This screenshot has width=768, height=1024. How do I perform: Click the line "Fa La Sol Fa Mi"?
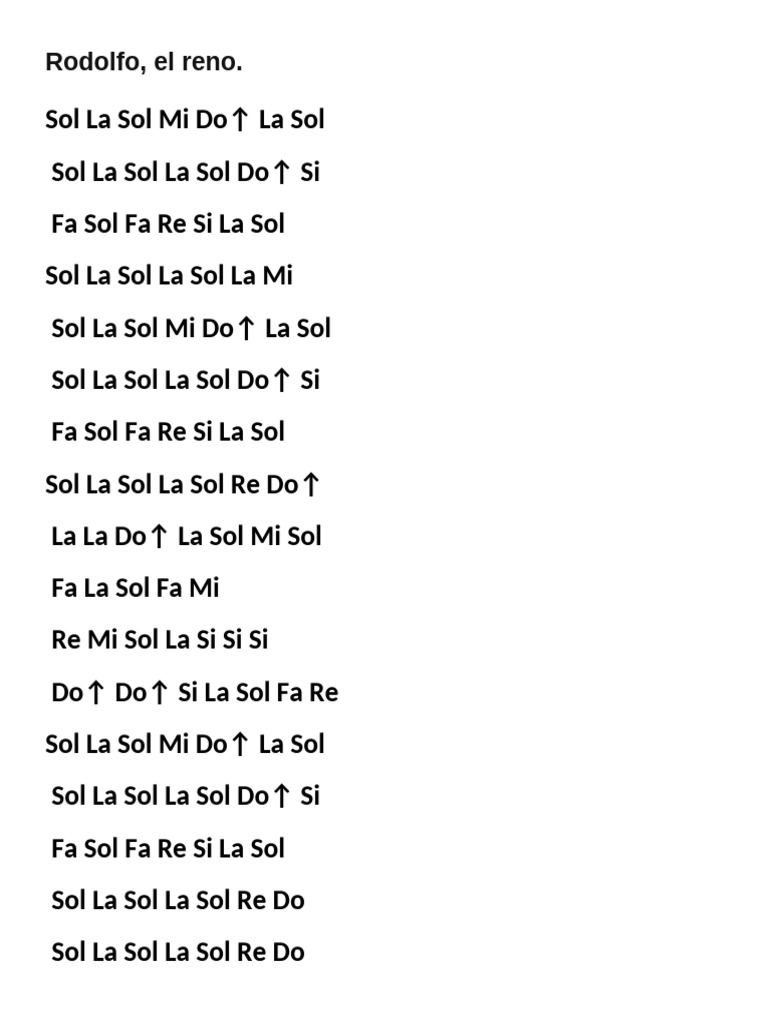coord(135,588)
